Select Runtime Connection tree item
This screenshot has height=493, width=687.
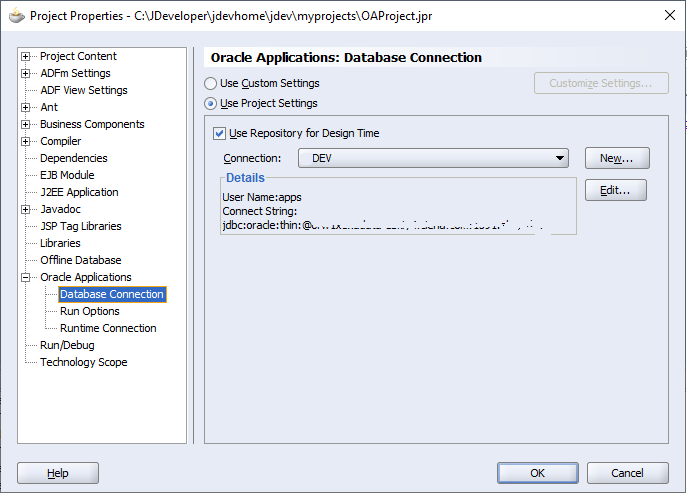click(x=108, y=328)
